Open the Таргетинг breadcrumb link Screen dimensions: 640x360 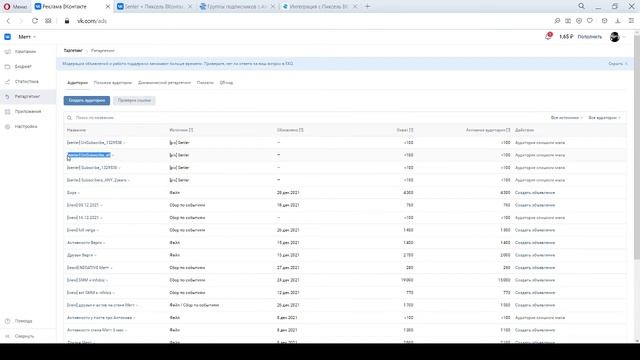(73, 51)
